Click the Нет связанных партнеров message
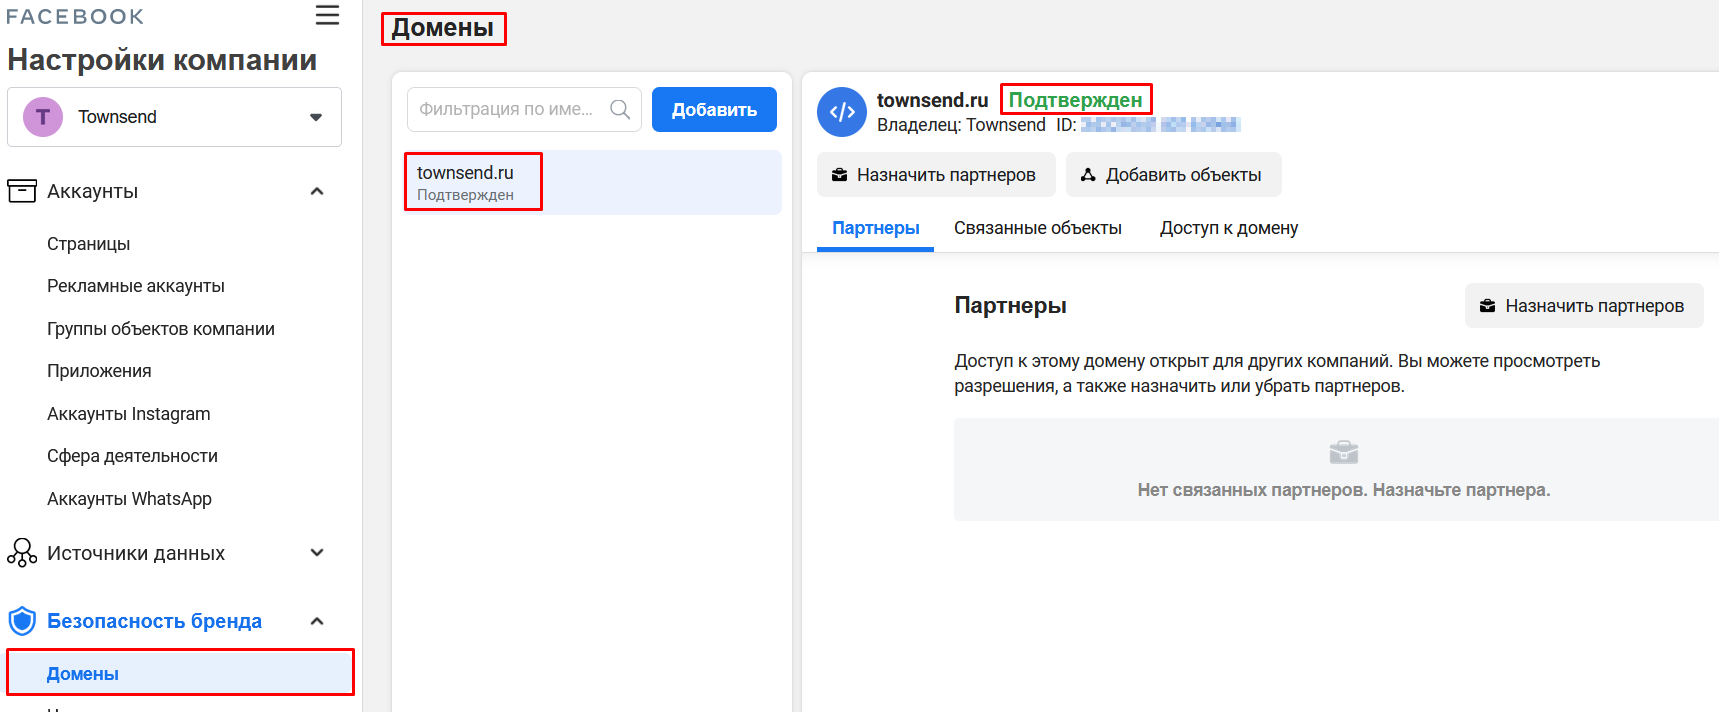The width and height of the screenshot is (1719, 712). pos(1344,490)
